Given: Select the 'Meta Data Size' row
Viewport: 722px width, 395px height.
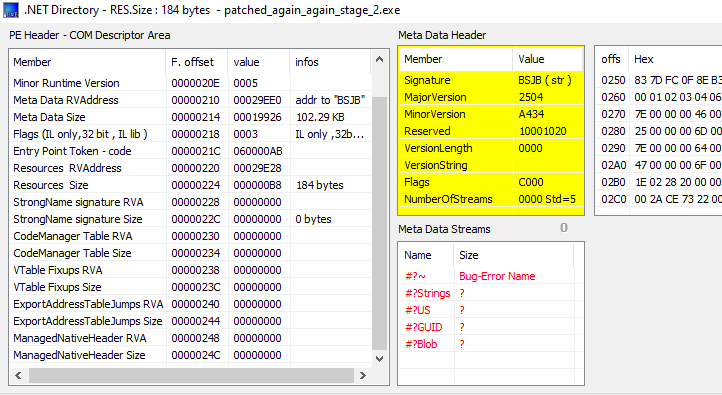Looking at the screenshot, I should click(190, 117).
